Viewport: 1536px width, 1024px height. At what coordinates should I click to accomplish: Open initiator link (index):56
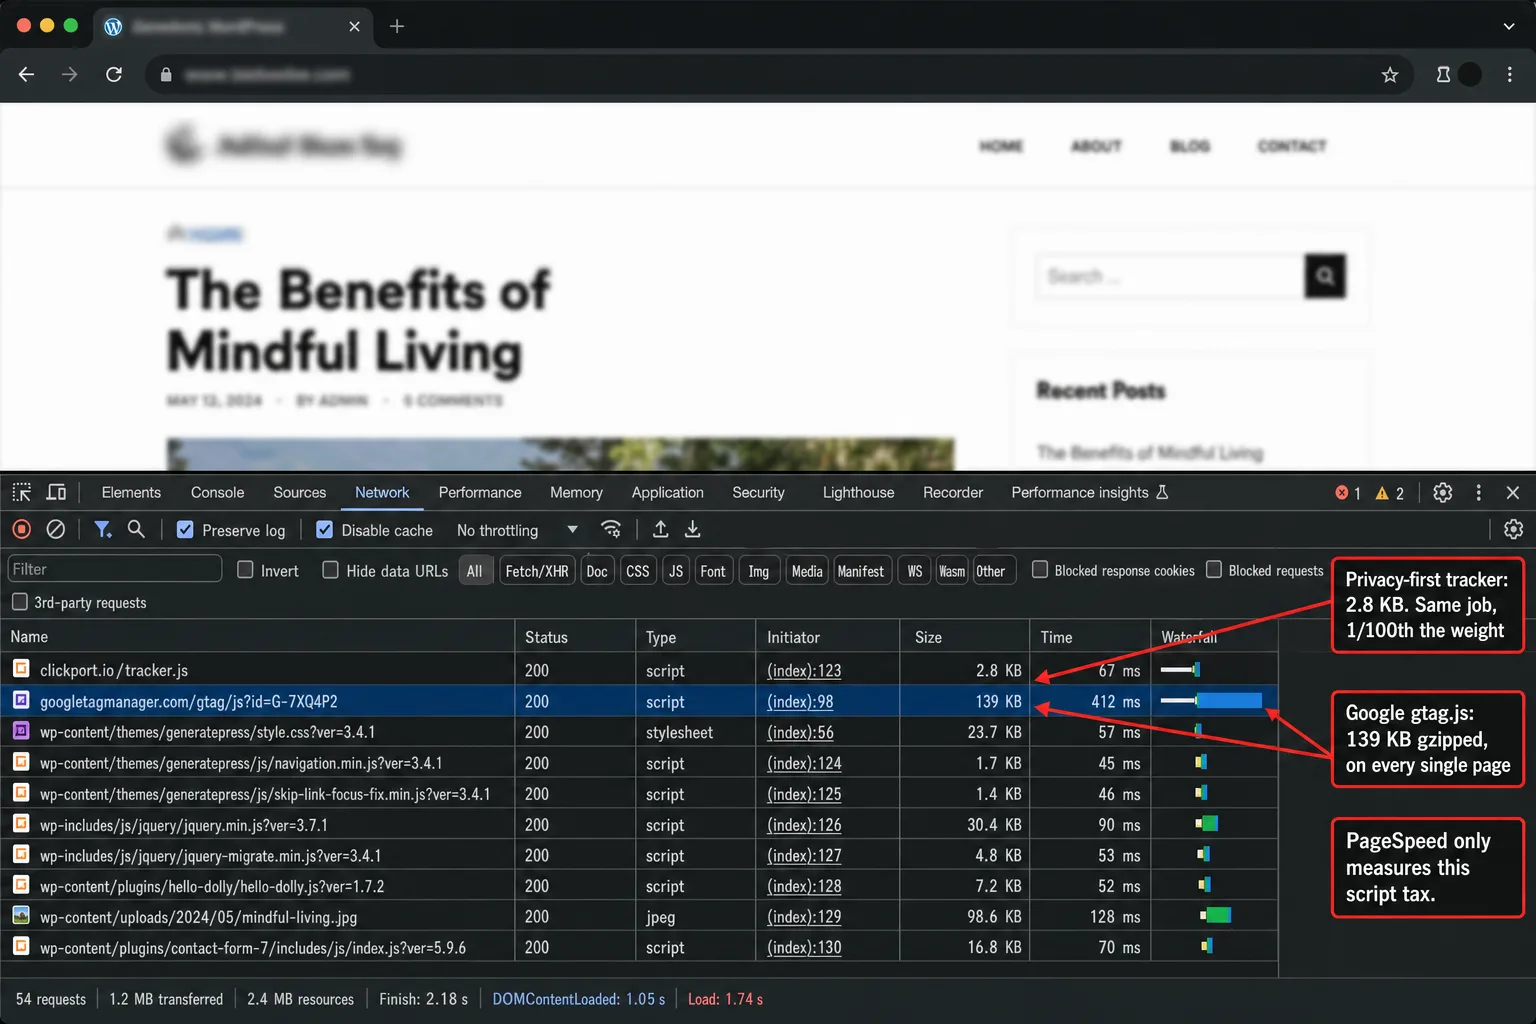tap(800, 732)
